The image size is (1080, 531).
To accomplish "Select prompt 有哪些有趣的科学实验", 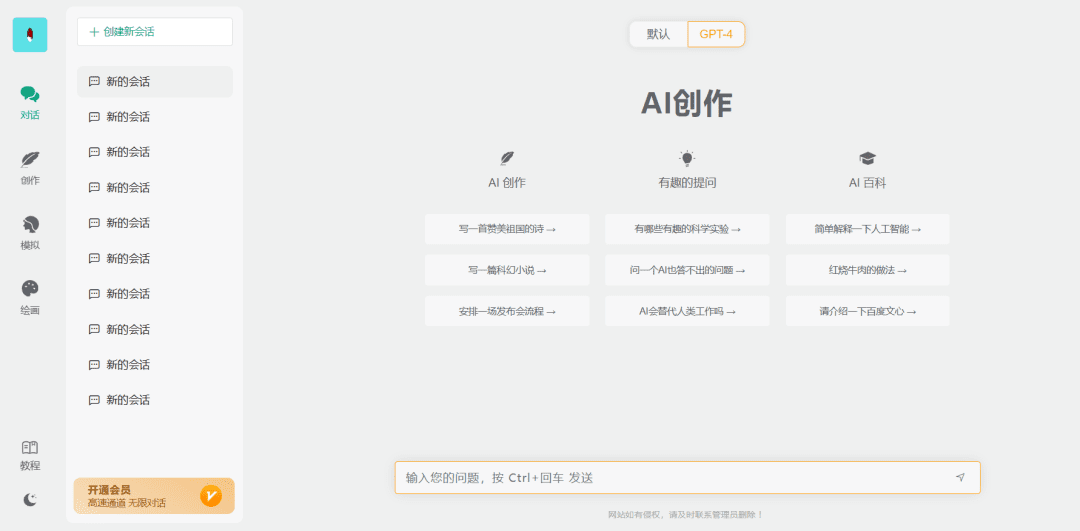I will tap(687, 229).
